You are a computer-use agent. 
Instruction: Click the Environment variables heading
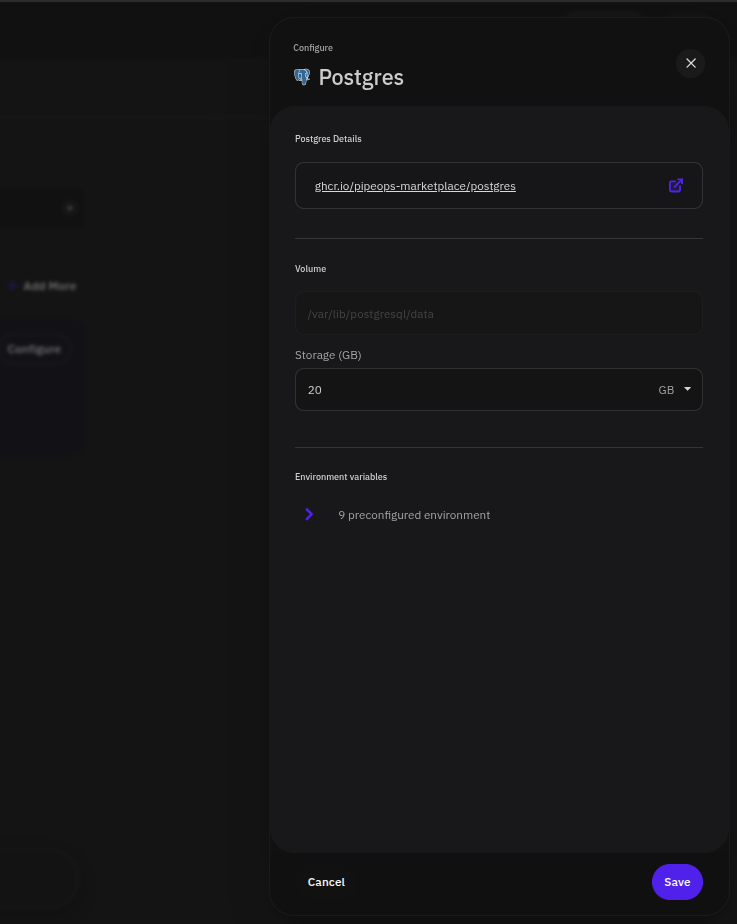tap(341, 477)
